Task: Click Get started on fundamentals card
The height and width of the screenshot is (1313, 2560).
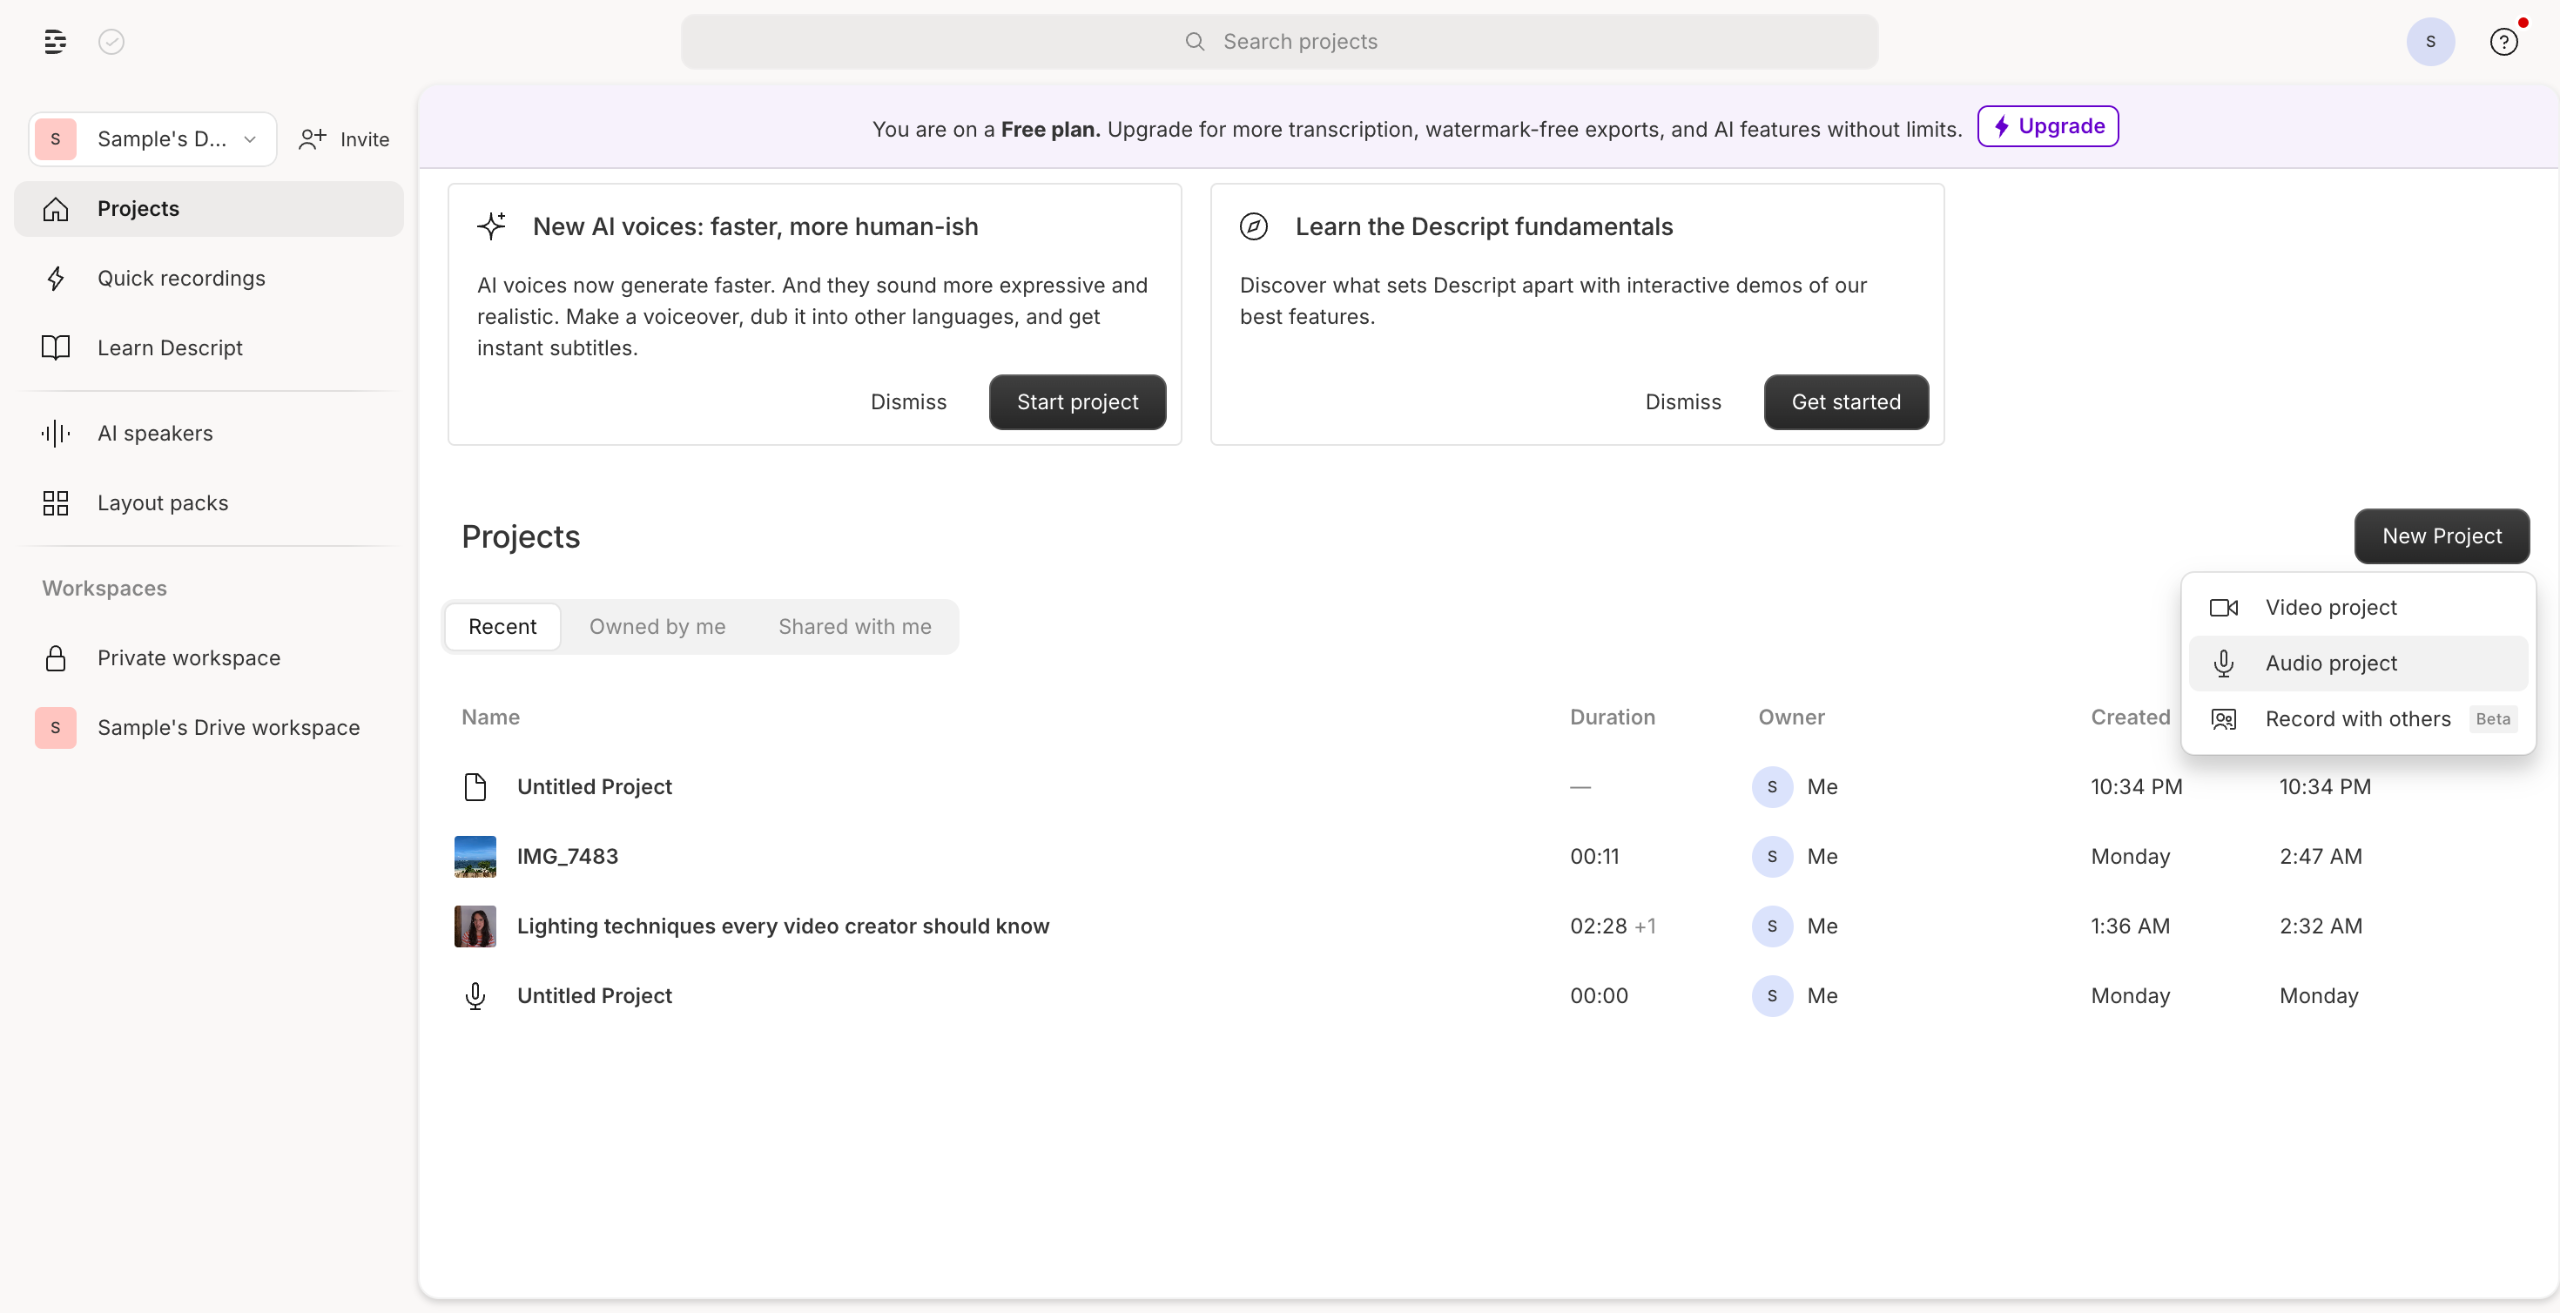Action: tap(1846, 402)
